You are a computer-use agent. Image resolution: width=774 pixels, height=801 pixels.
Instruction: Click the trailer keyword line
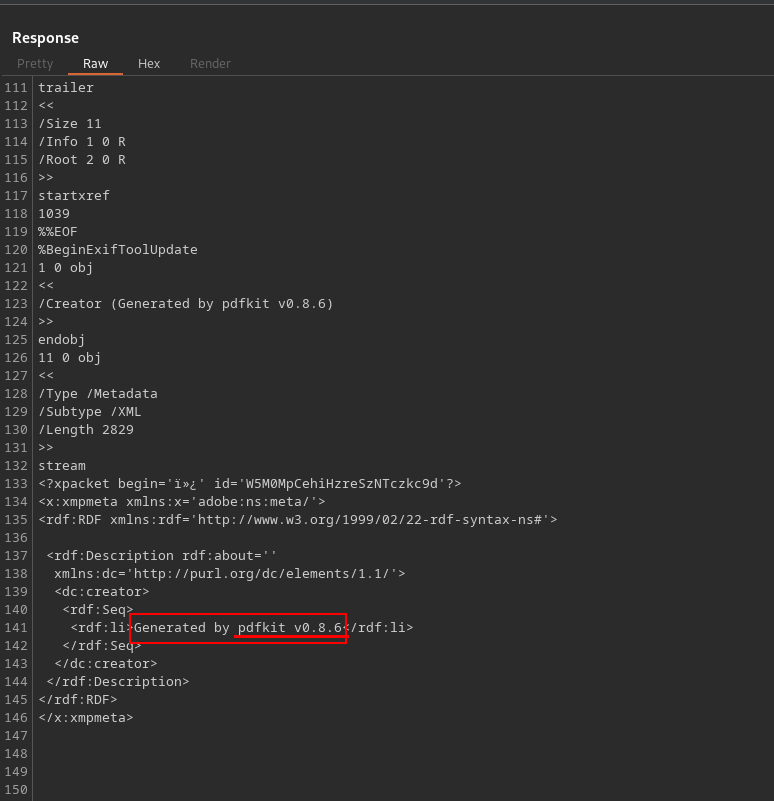66,88
